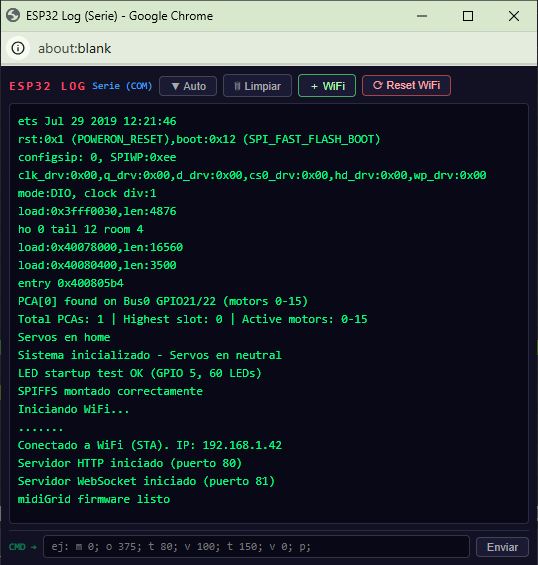Click the site info icon beside about:blank
Viewport: 538px width, 565px height.
click(18, 48)
